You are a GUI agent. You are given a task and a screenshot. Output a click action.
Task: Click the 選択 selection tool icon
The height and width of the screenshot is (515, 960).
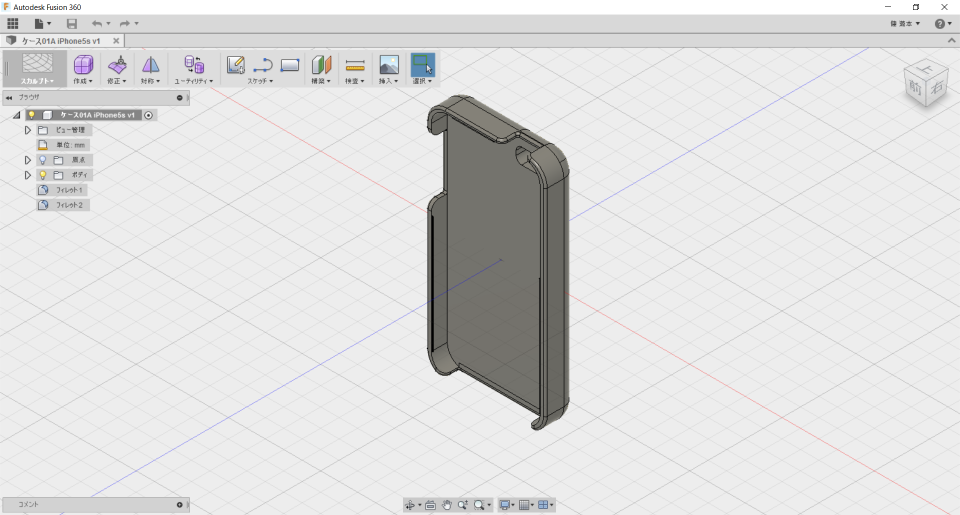pyautogui.click(x=422, y=64)
